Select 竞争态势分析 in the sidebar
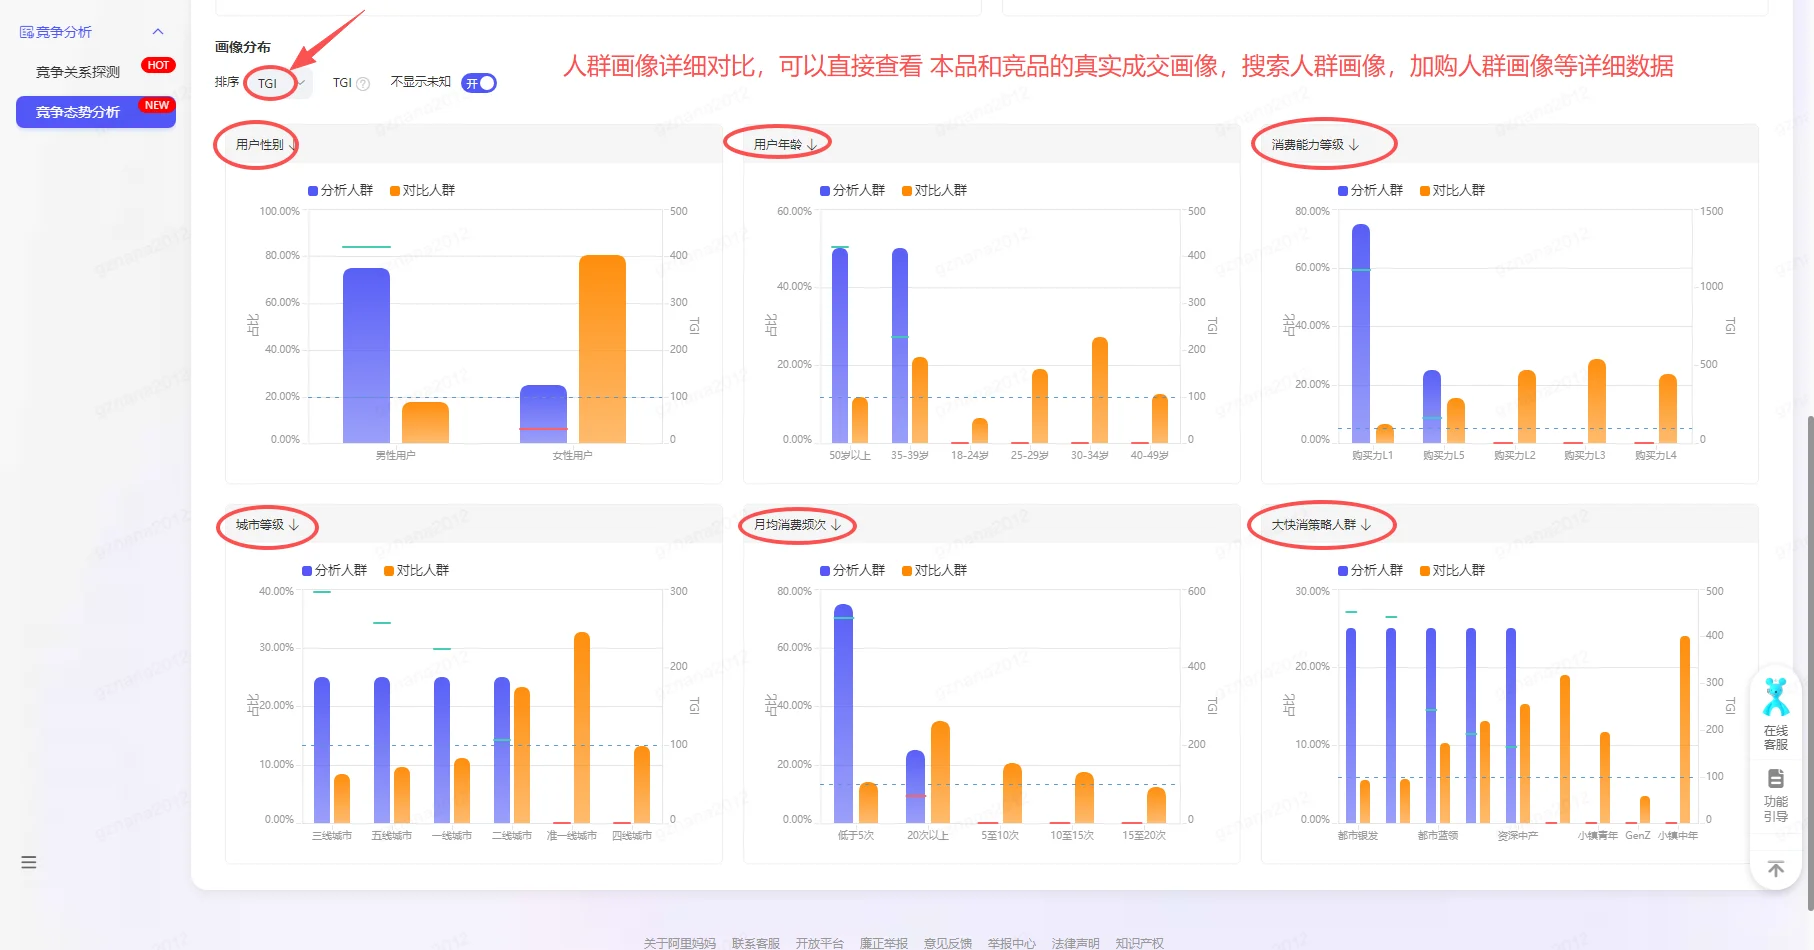 click(x=76, y=111)
